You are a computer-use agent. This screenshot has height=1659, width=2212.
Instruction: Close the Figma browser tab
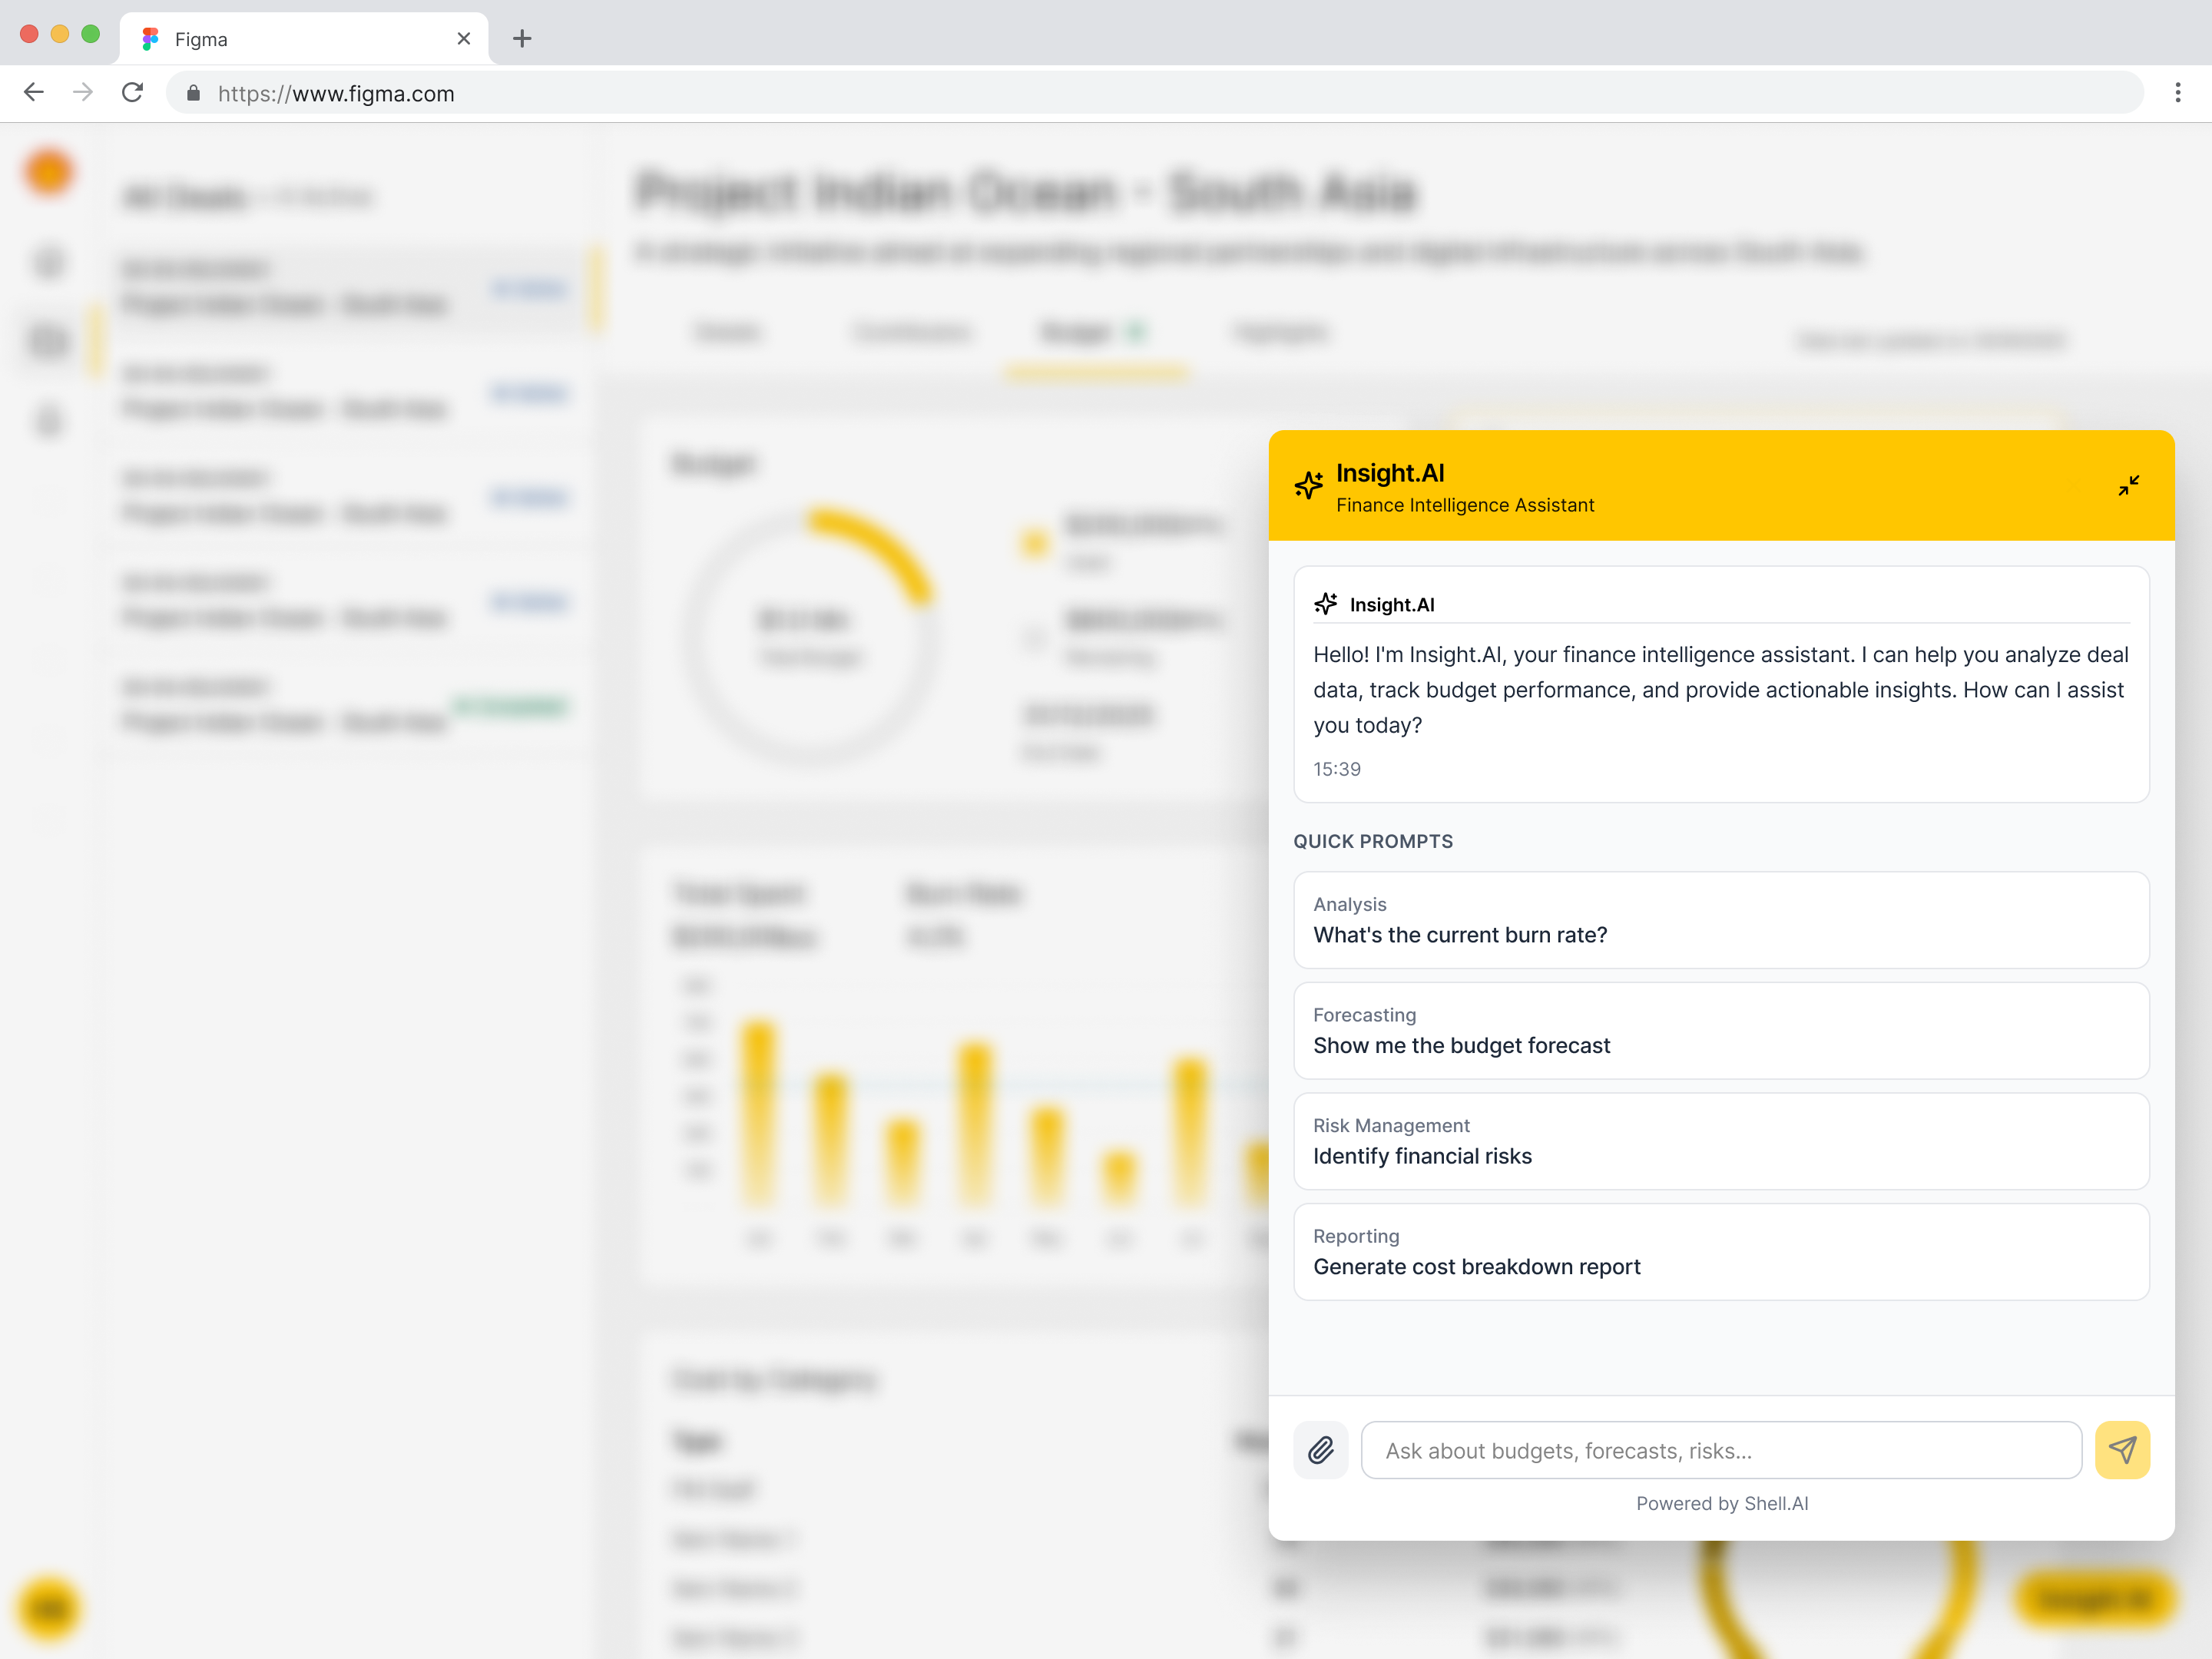point(464,39)
